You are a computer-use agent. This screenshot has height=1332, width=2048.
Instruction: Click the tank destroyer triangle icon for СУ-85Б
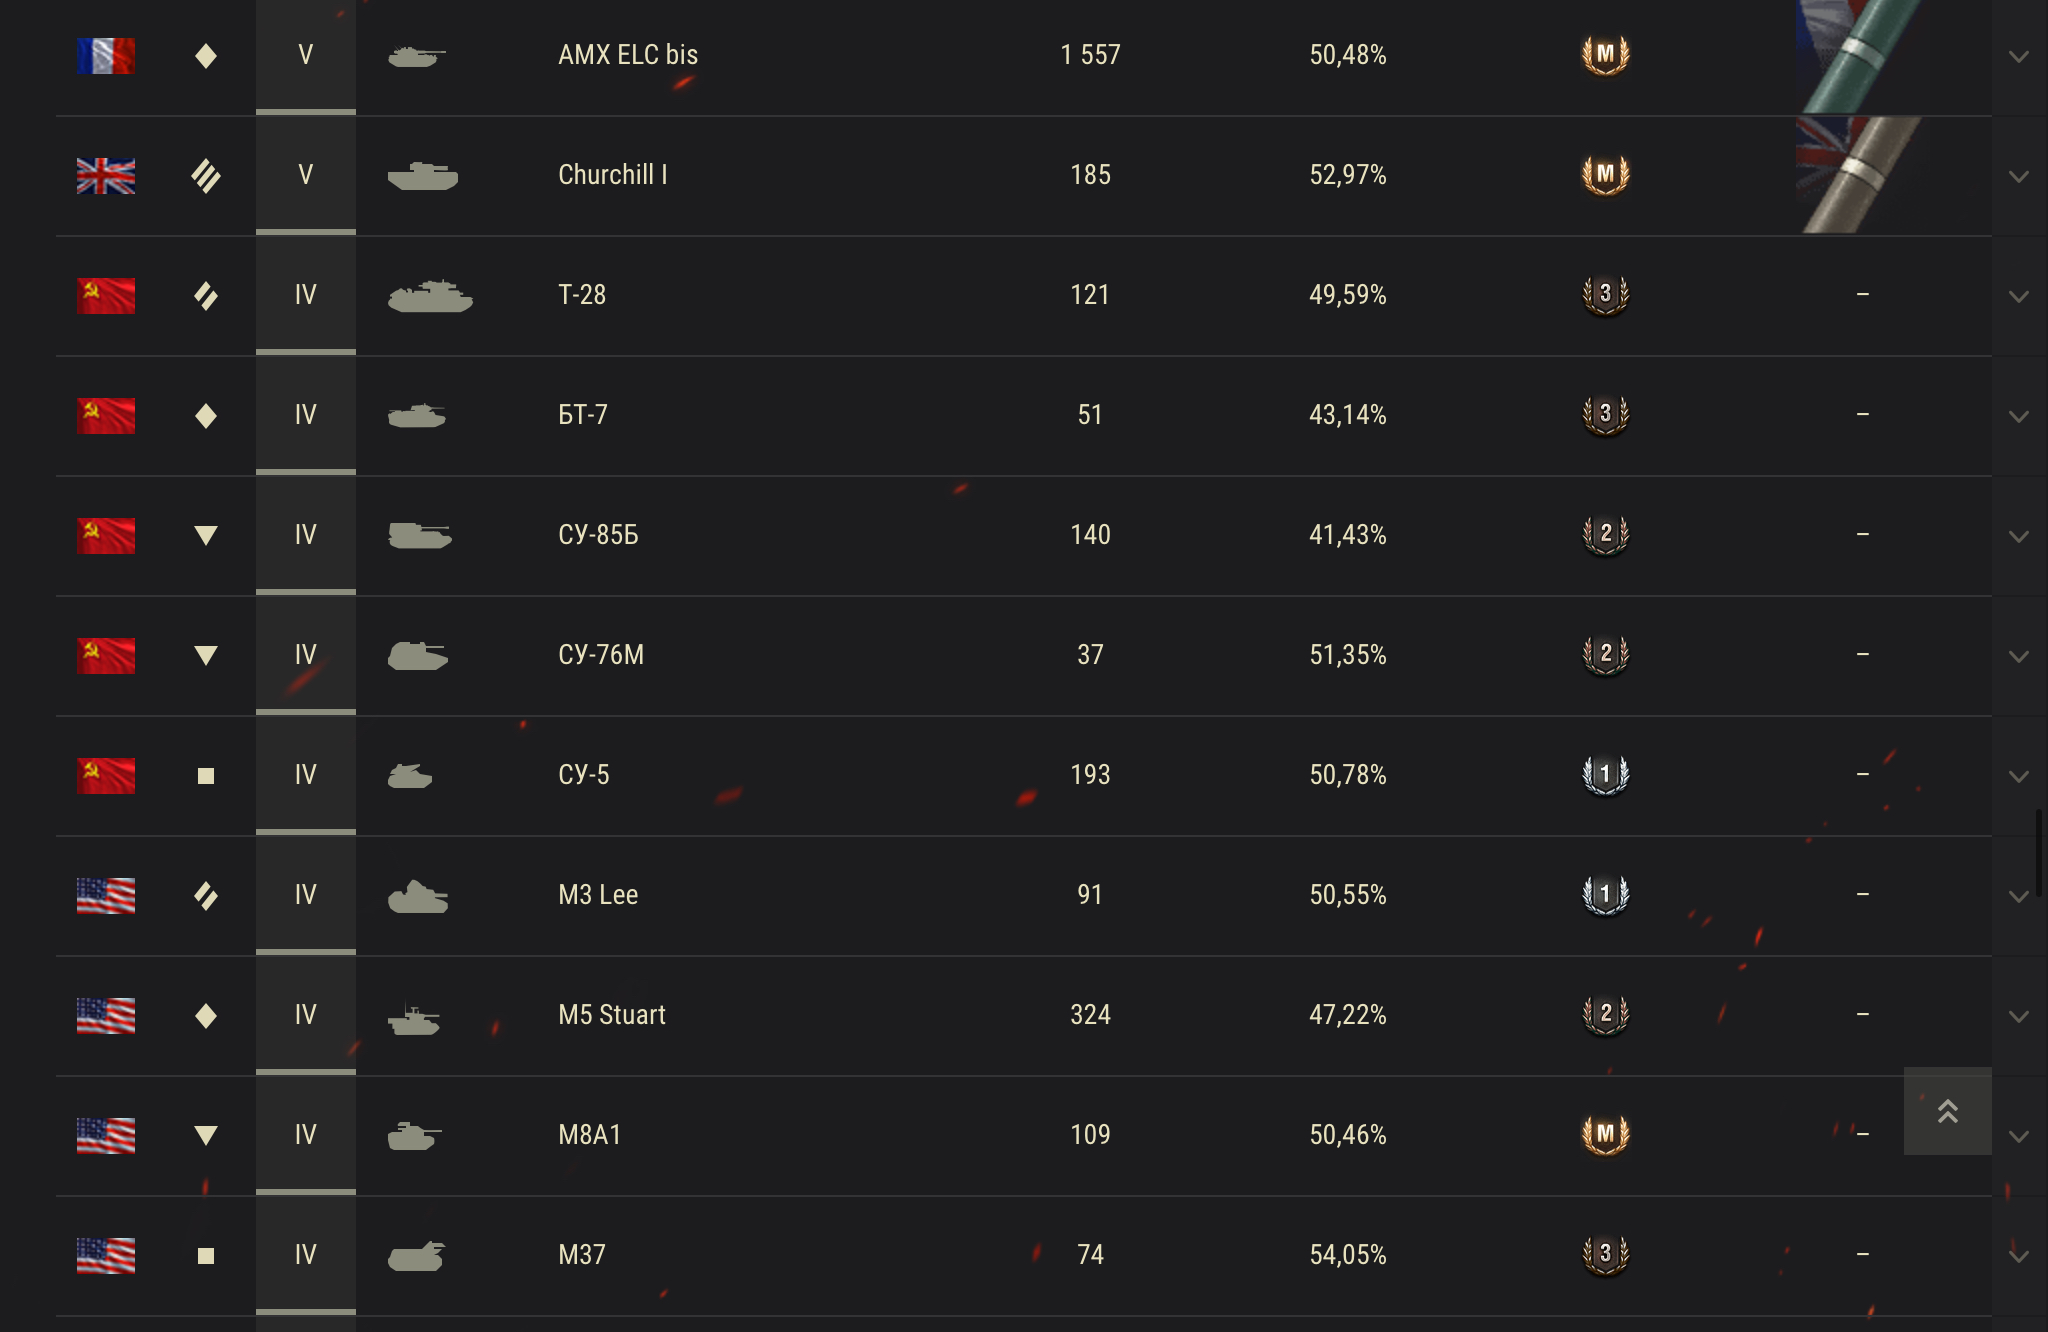(x=206, y=535)
